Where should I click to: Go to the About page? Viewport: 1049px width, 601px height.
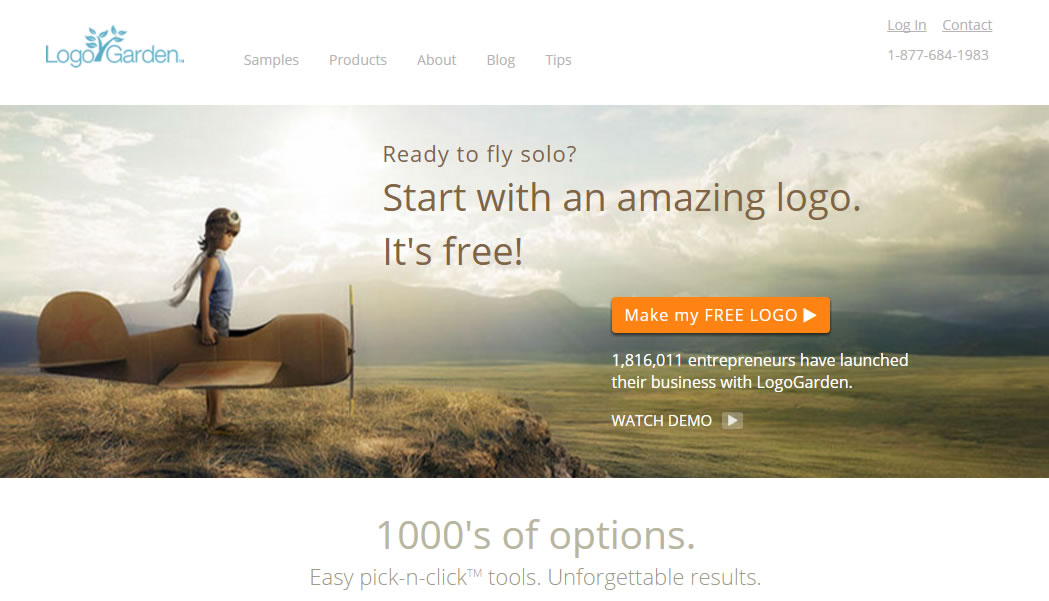[x=436, y=60]
